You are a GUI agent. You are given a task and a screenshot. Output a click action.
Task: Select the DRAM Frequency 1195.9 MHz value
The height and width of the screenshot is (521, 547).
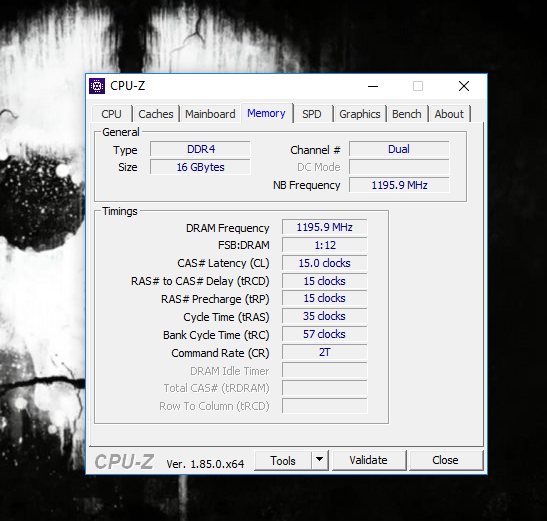pyautogui.click(x=324, y=227)
